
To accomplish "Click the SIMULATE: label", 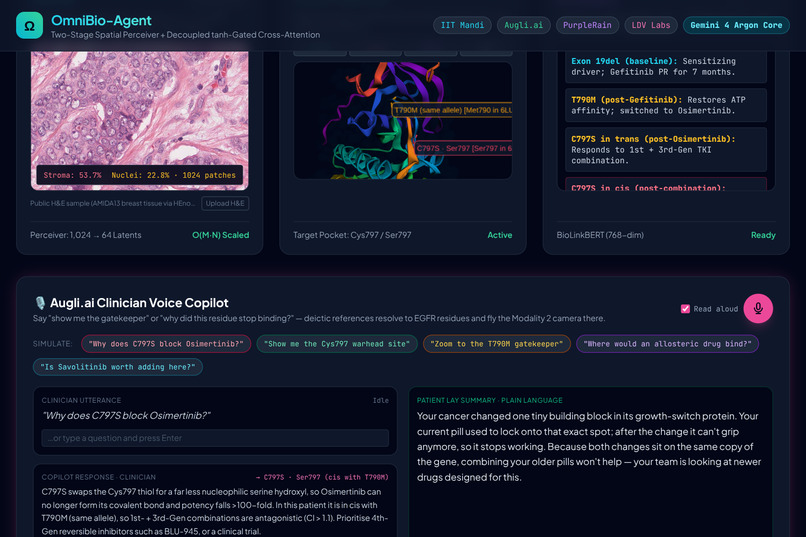I will 52,344.
